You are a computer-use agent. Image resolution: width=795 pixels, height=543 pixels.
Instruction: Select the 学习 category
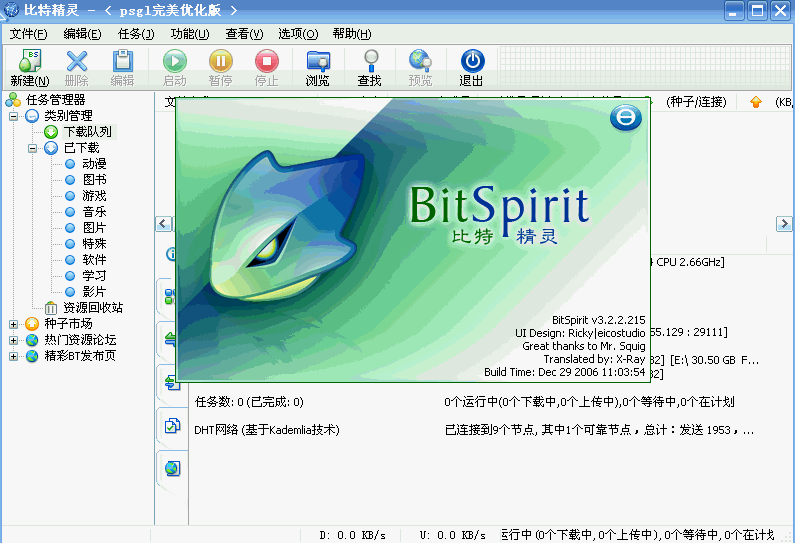(x=94, y=275)
